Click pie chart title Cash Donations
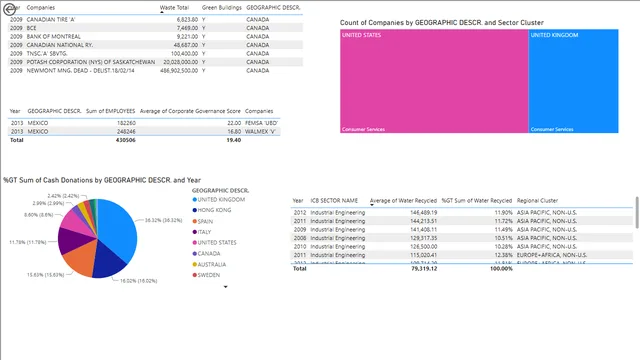 pyautogui.click(x=102, y=180)
